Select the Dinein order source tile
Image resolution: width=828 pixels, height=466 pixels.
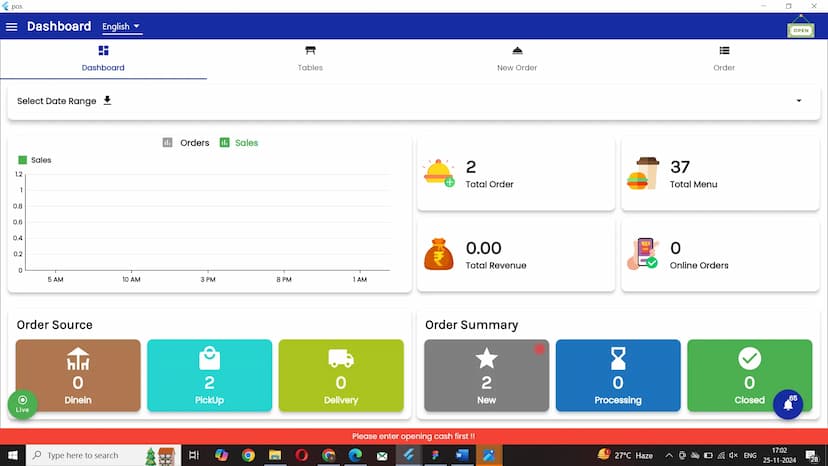(78, 375)
